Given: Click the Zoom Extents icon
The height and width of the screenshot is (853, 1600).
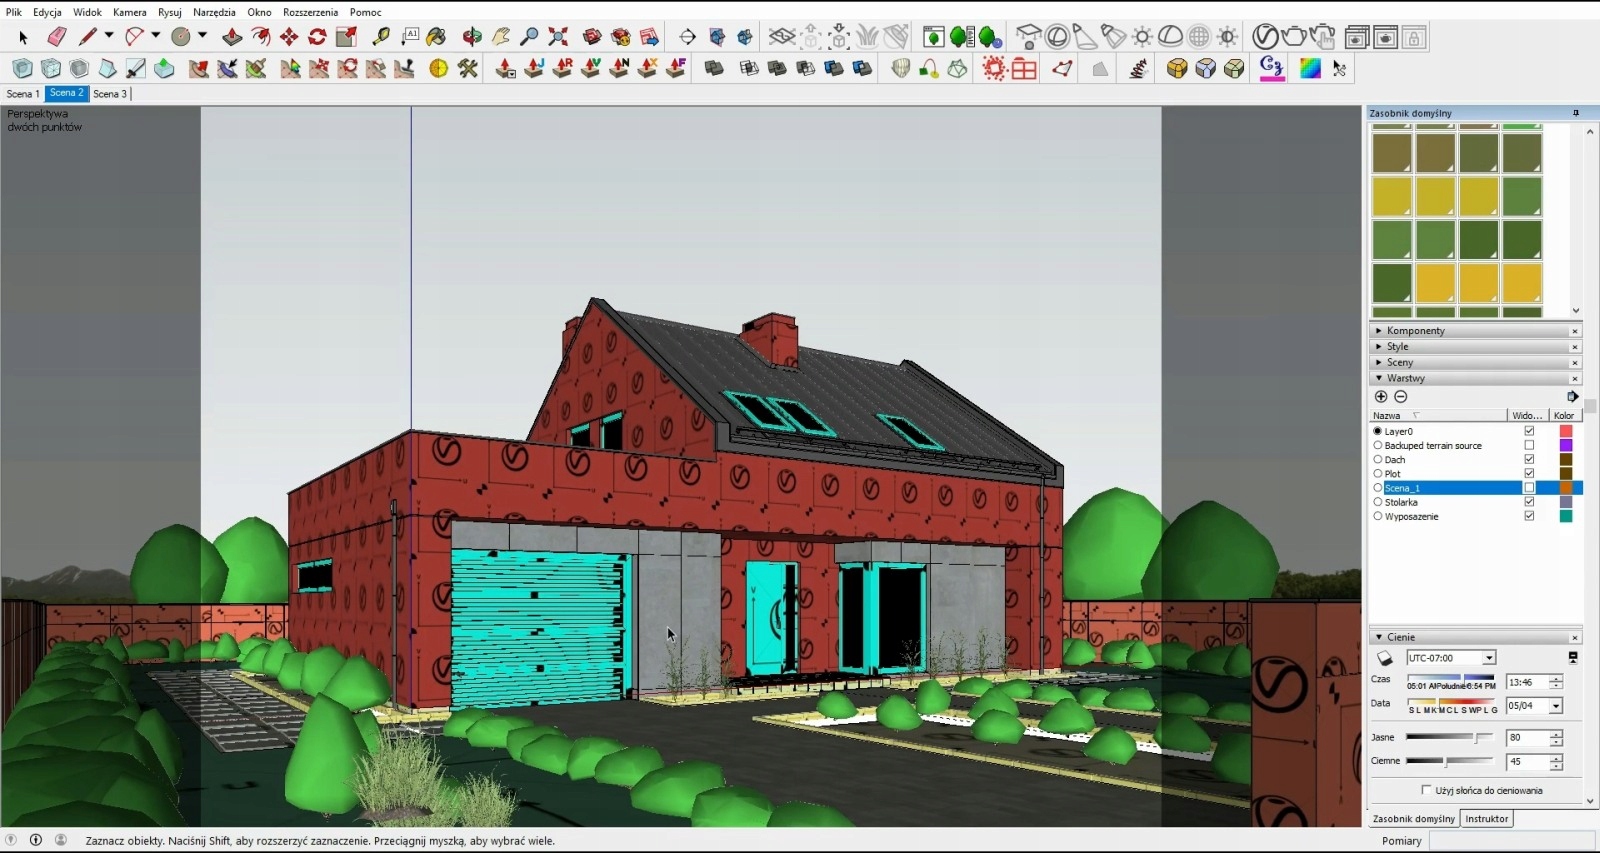Looking at the screenshot, I should (x=558, y=37).
